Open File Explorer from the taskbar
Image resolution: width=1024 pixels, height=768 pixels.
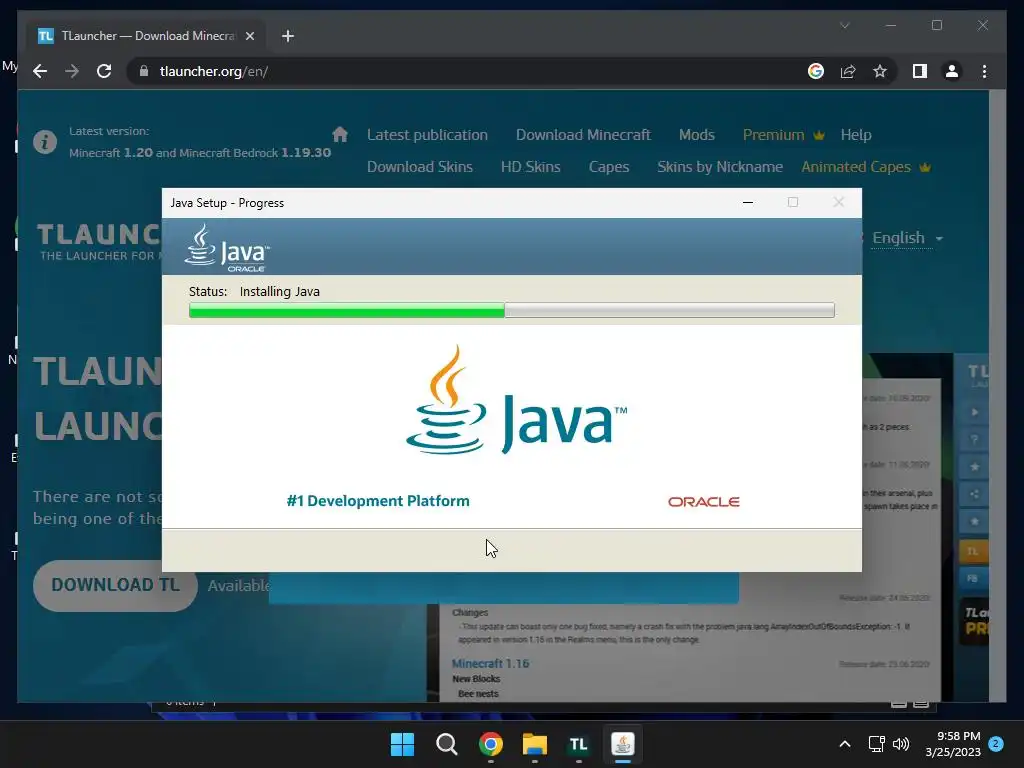click(x=535, y=744)
